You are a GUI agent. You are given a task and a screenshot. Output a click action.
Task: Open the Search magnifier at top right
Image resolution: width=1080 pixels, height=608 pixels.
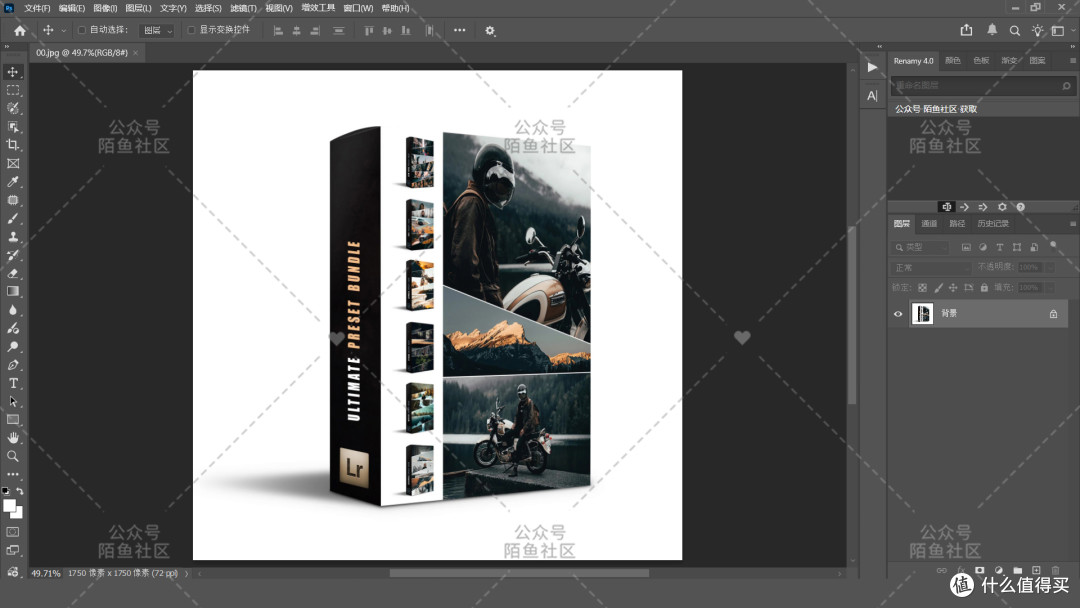(1015, 30)
